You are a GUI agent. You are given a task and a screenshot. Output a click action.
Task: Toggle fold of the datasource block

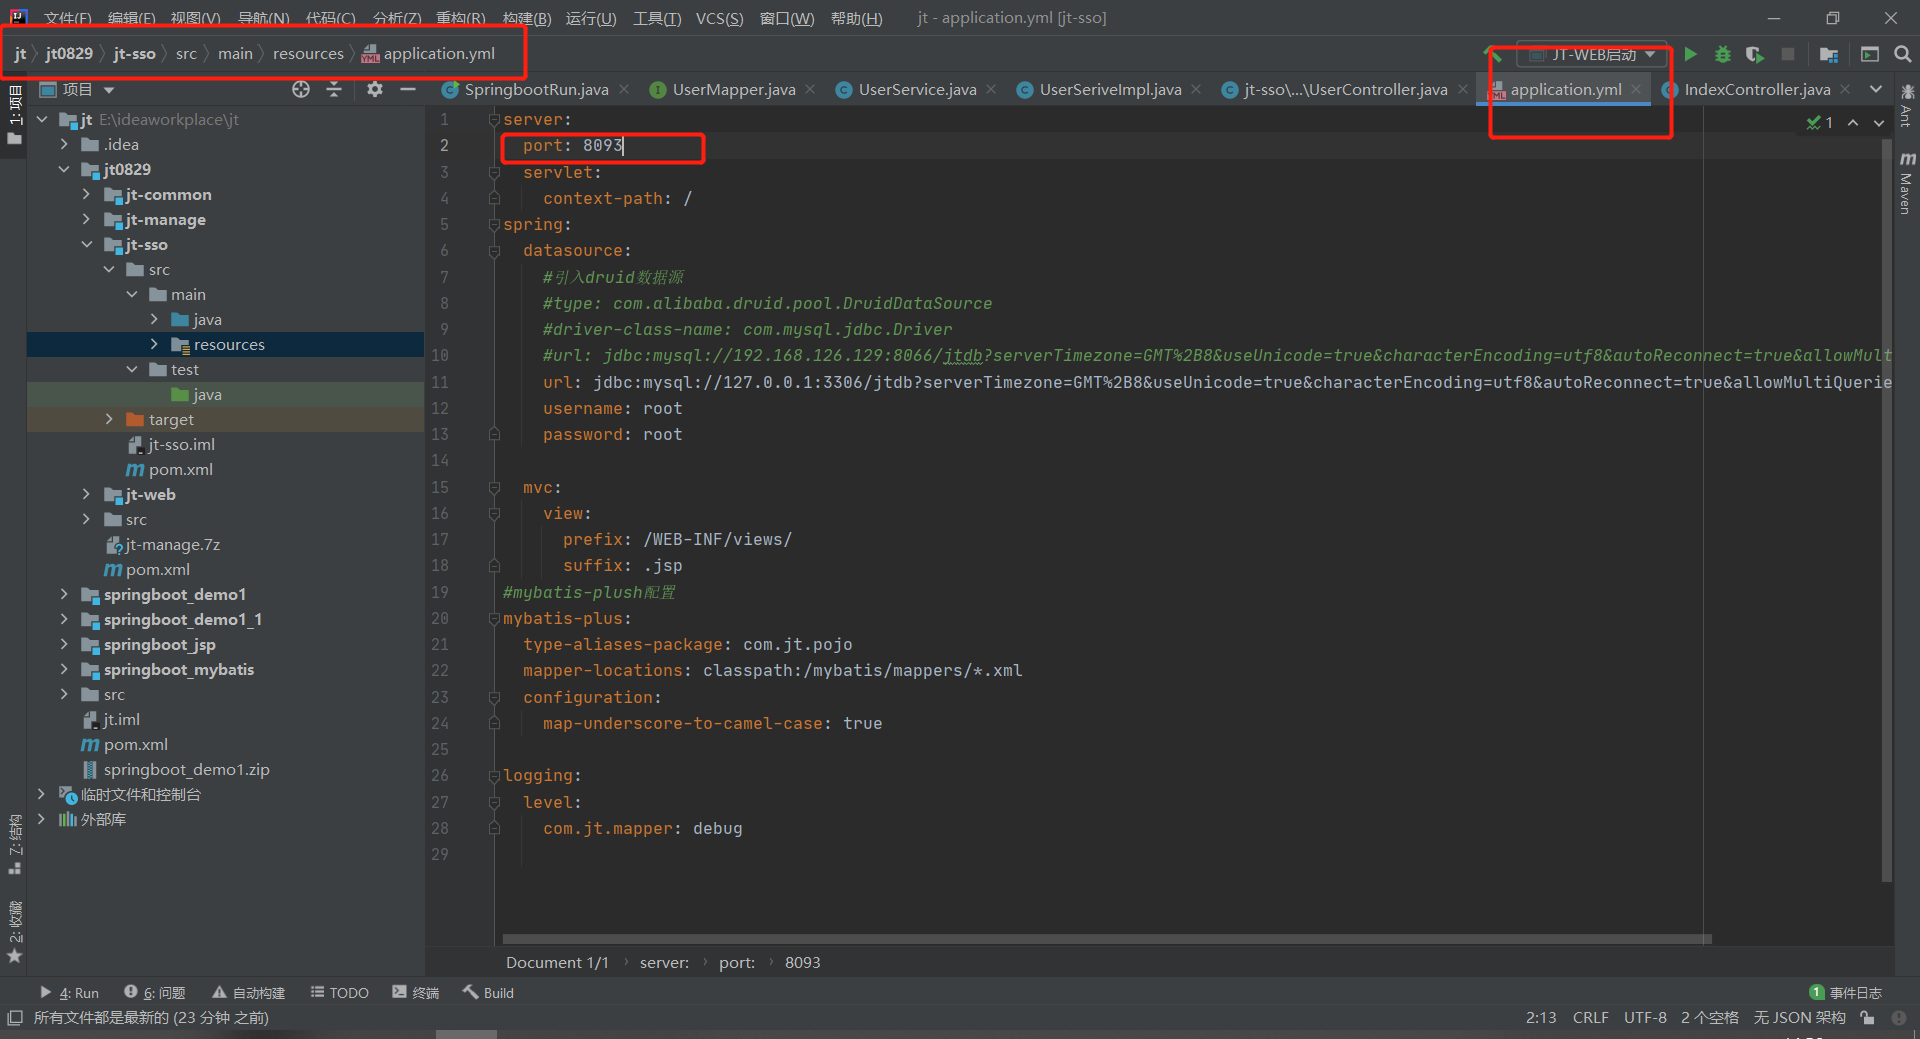(x=494, y=251)
